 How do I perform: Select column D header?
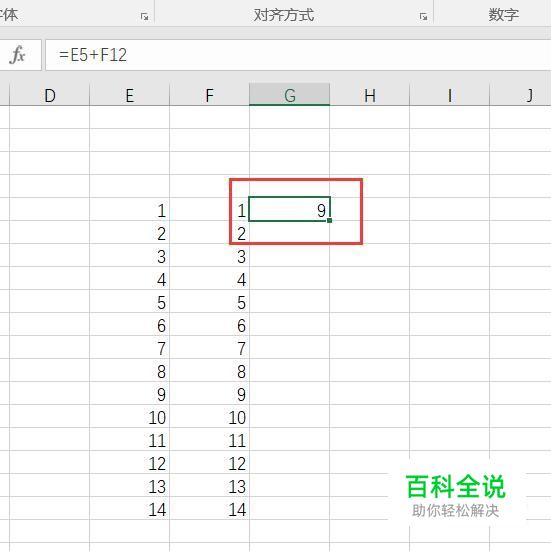click(x=50, y=95)
